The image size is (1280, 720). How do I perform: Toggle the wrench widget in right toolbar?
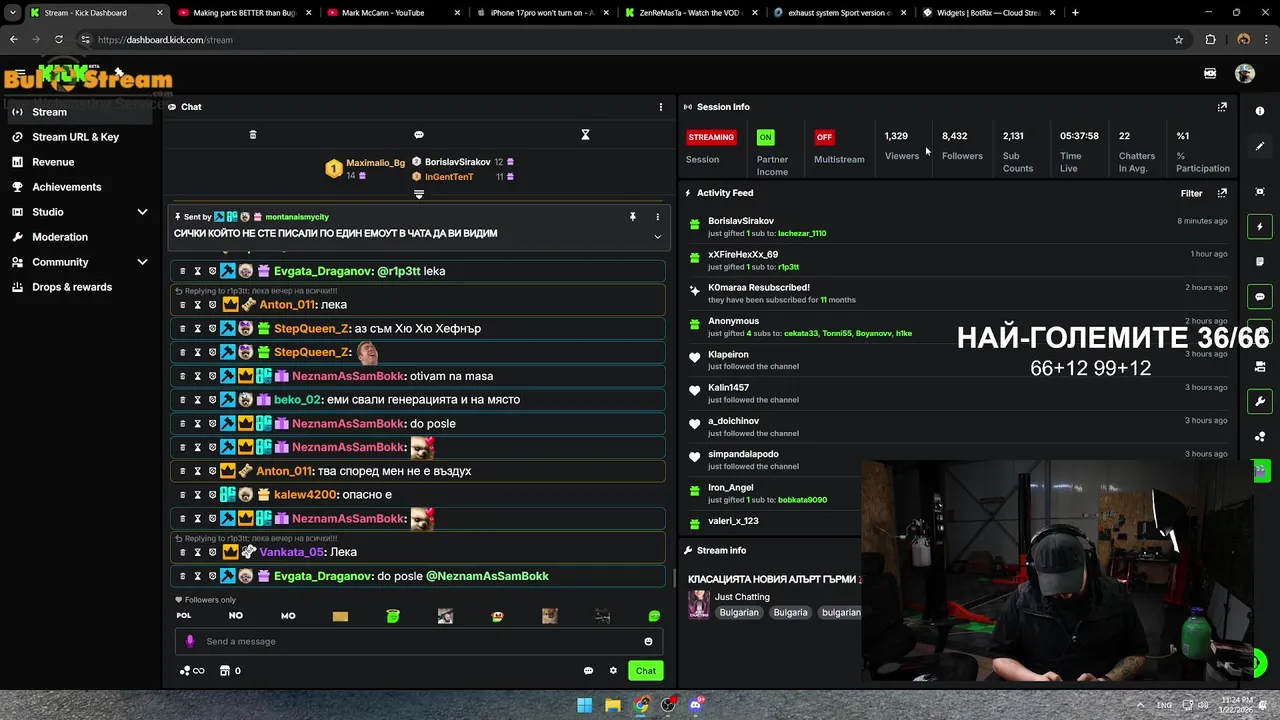click(x=1260, y=402)
